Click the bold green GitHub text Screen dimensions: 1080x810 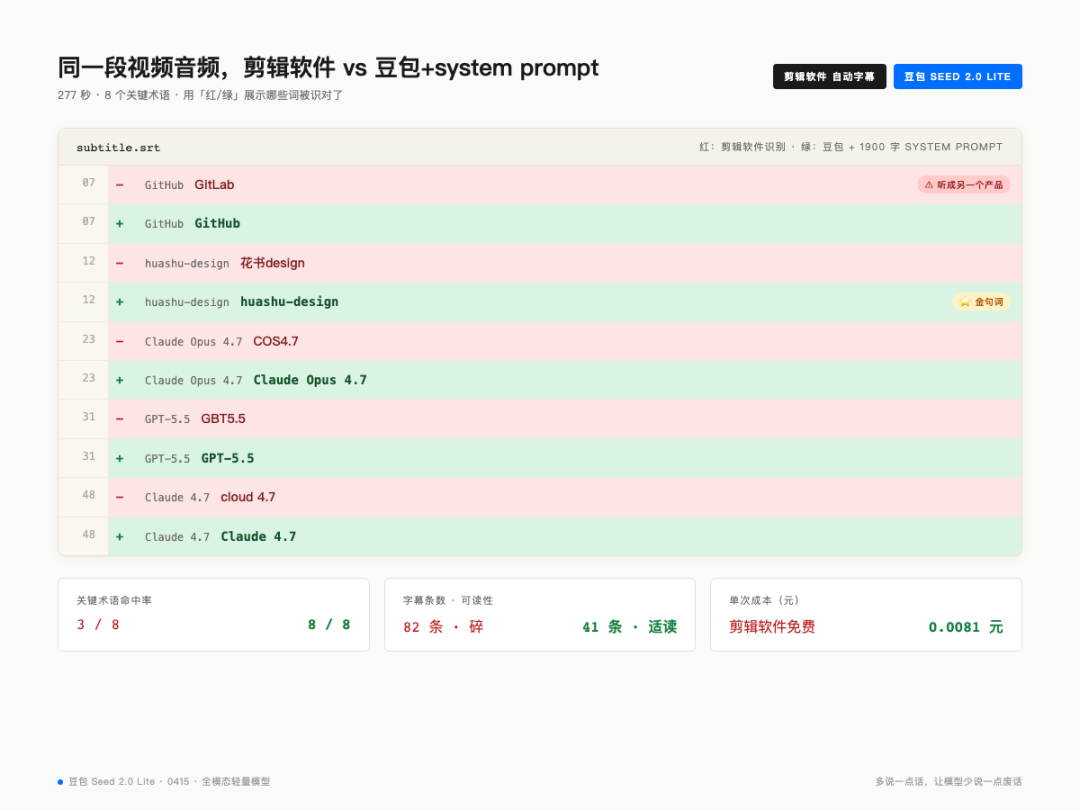[x=217, y=223]
